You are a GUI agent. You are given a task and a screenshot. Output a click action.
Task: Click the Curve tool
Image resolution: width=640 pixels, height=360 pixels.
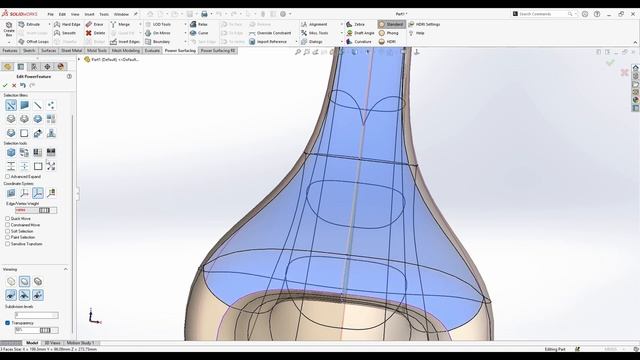(x=199, y=33)
